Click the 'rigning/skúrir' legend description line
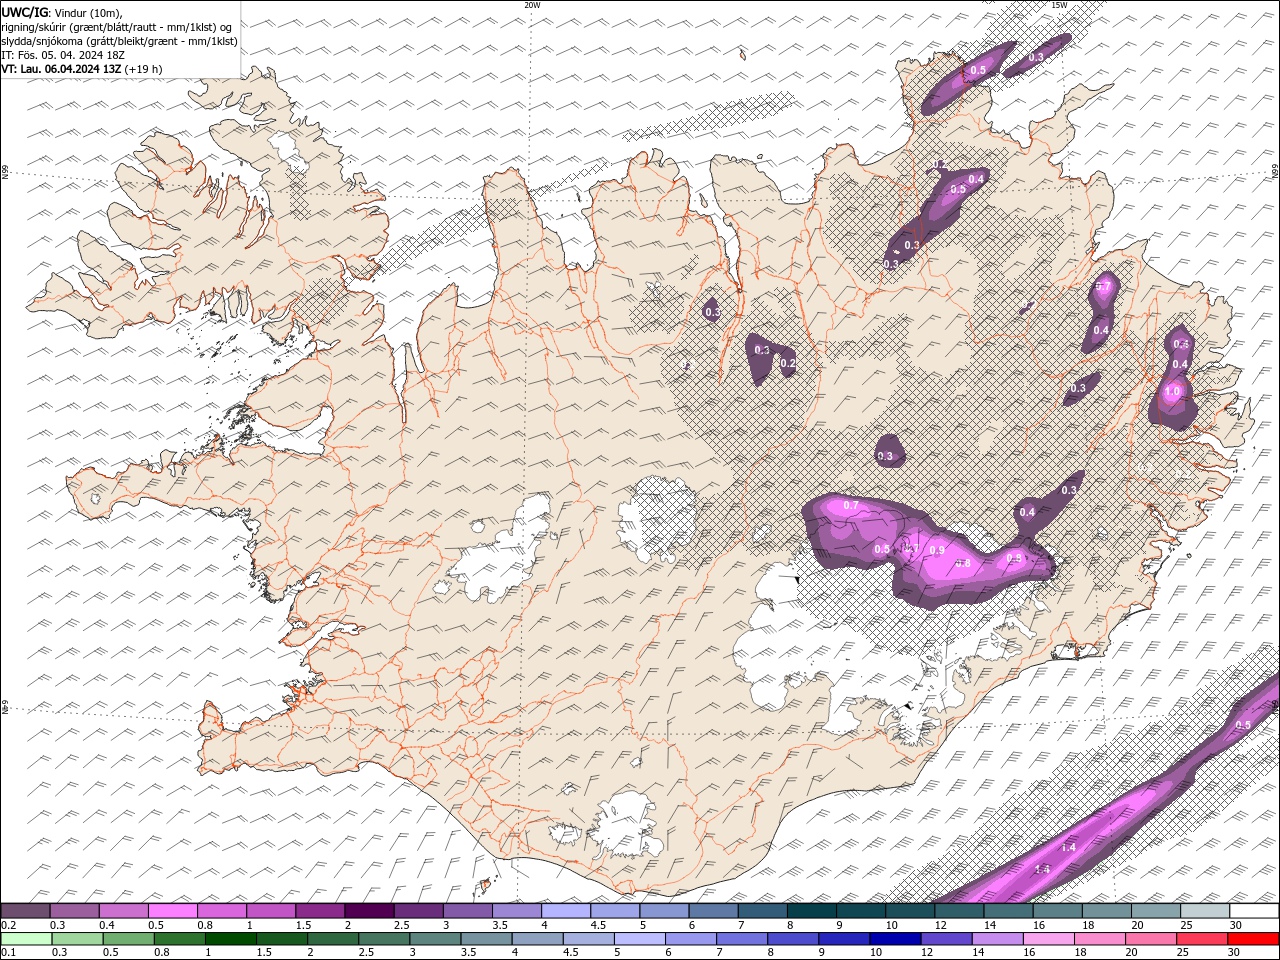Screen dimensions: 1280x960 [x=117, y=27]
